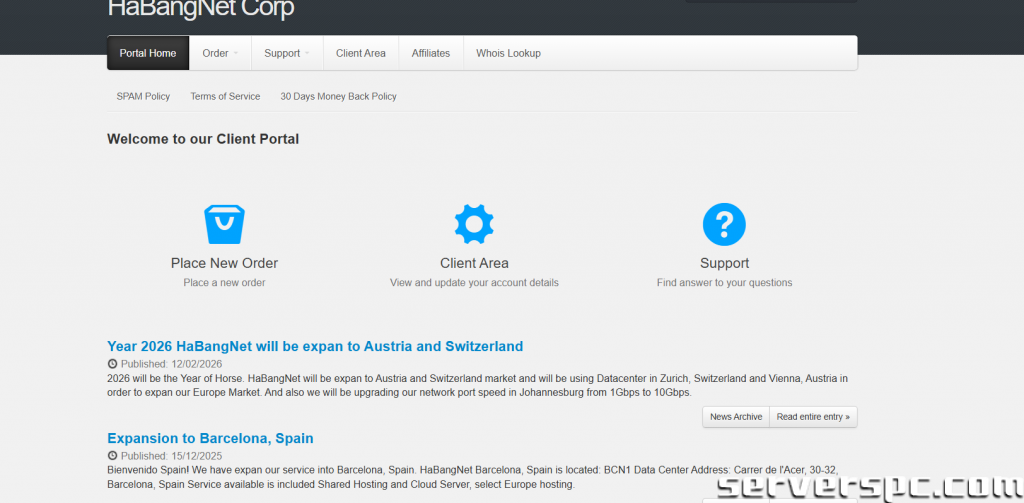
Task: Open 30 Days Money Back Policy
Action: pyautogui.click(x=338, y=97)
